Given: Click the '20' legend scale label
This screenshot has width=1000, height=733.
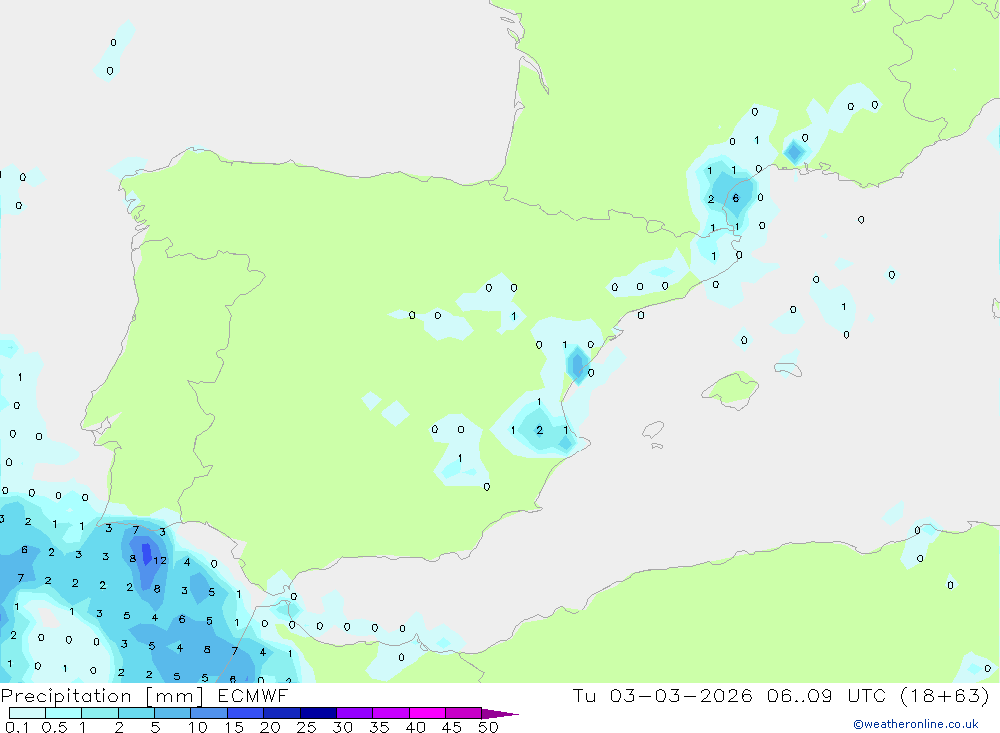Looking at the screenshot, I should click(x=270, y=727).
